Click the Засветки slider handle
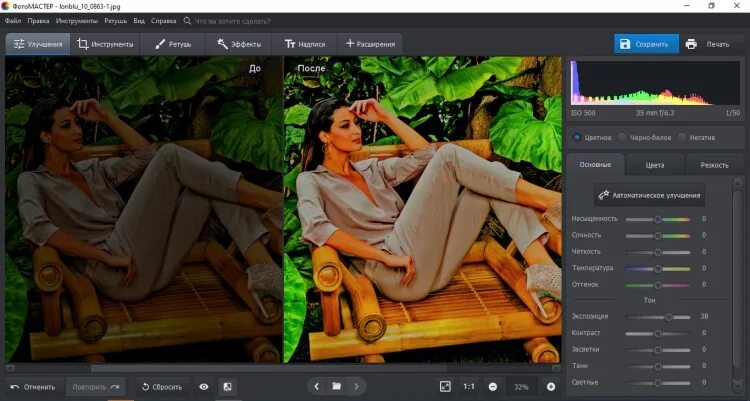 [658, 350]
